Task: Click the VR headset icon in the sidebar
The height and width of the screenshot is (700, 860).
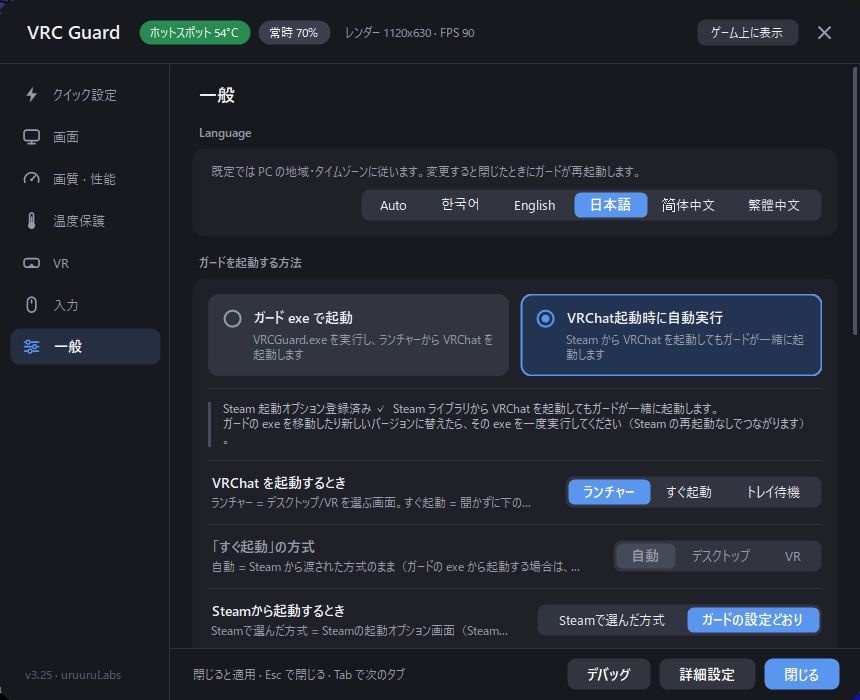Action: click(x=32, y=263)
